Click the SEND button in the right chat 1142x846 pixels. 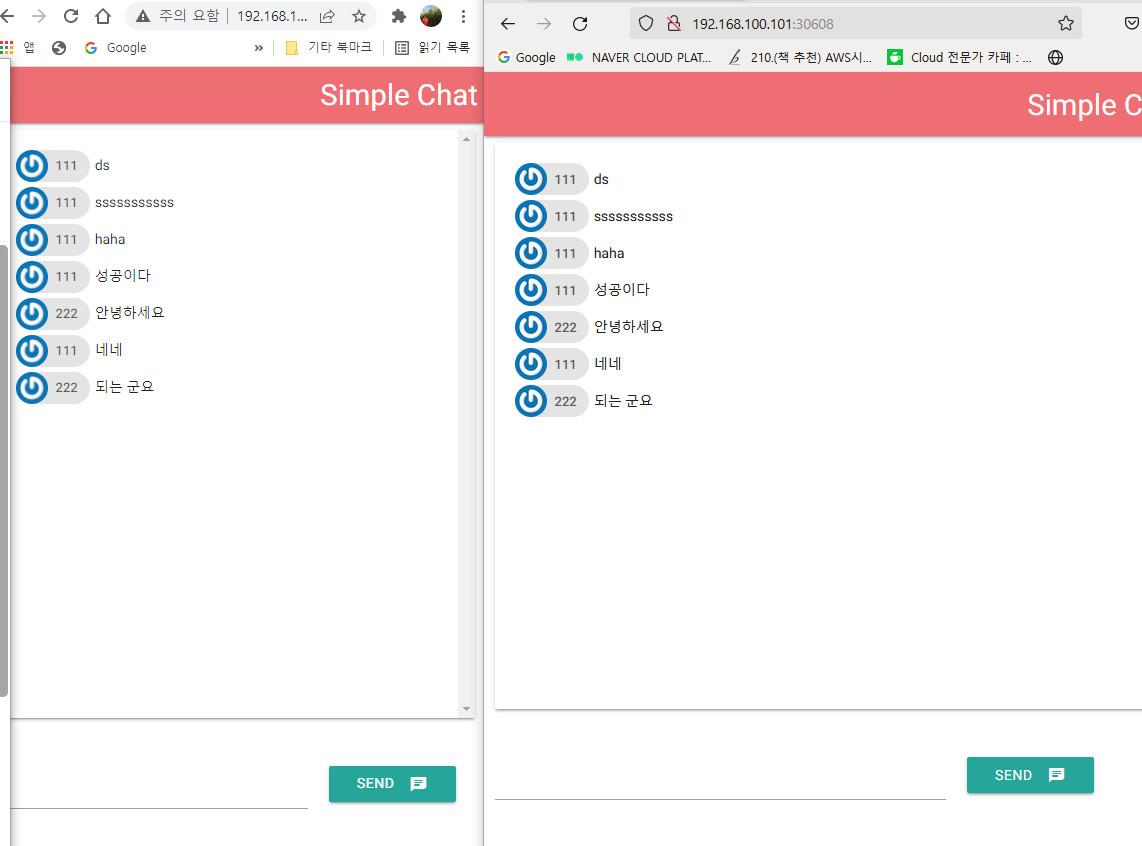pyautogui.click(x=1030, y=775)
